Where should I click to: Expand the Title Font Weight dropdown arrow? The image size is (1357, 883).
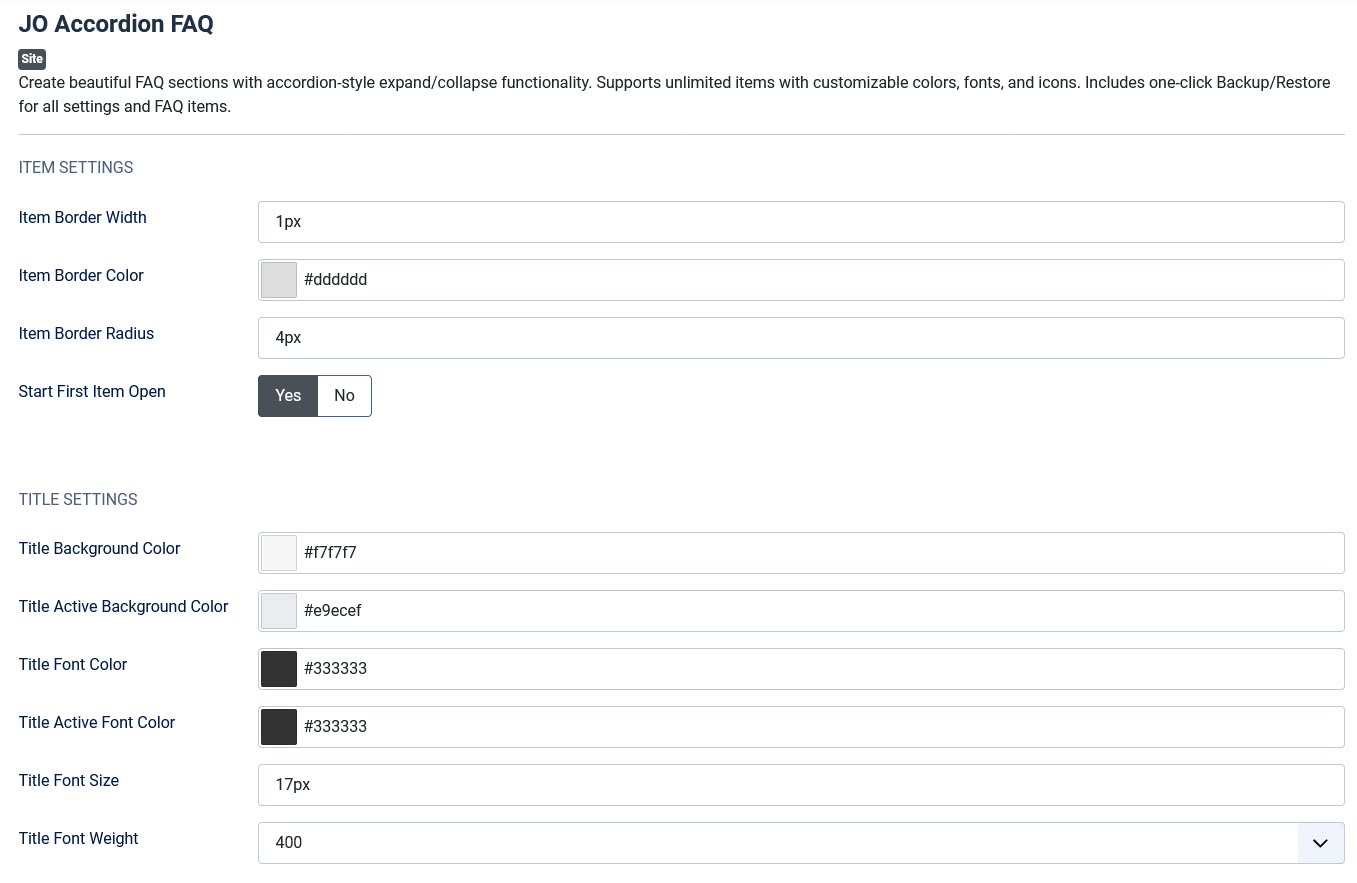click(1320, 843)
